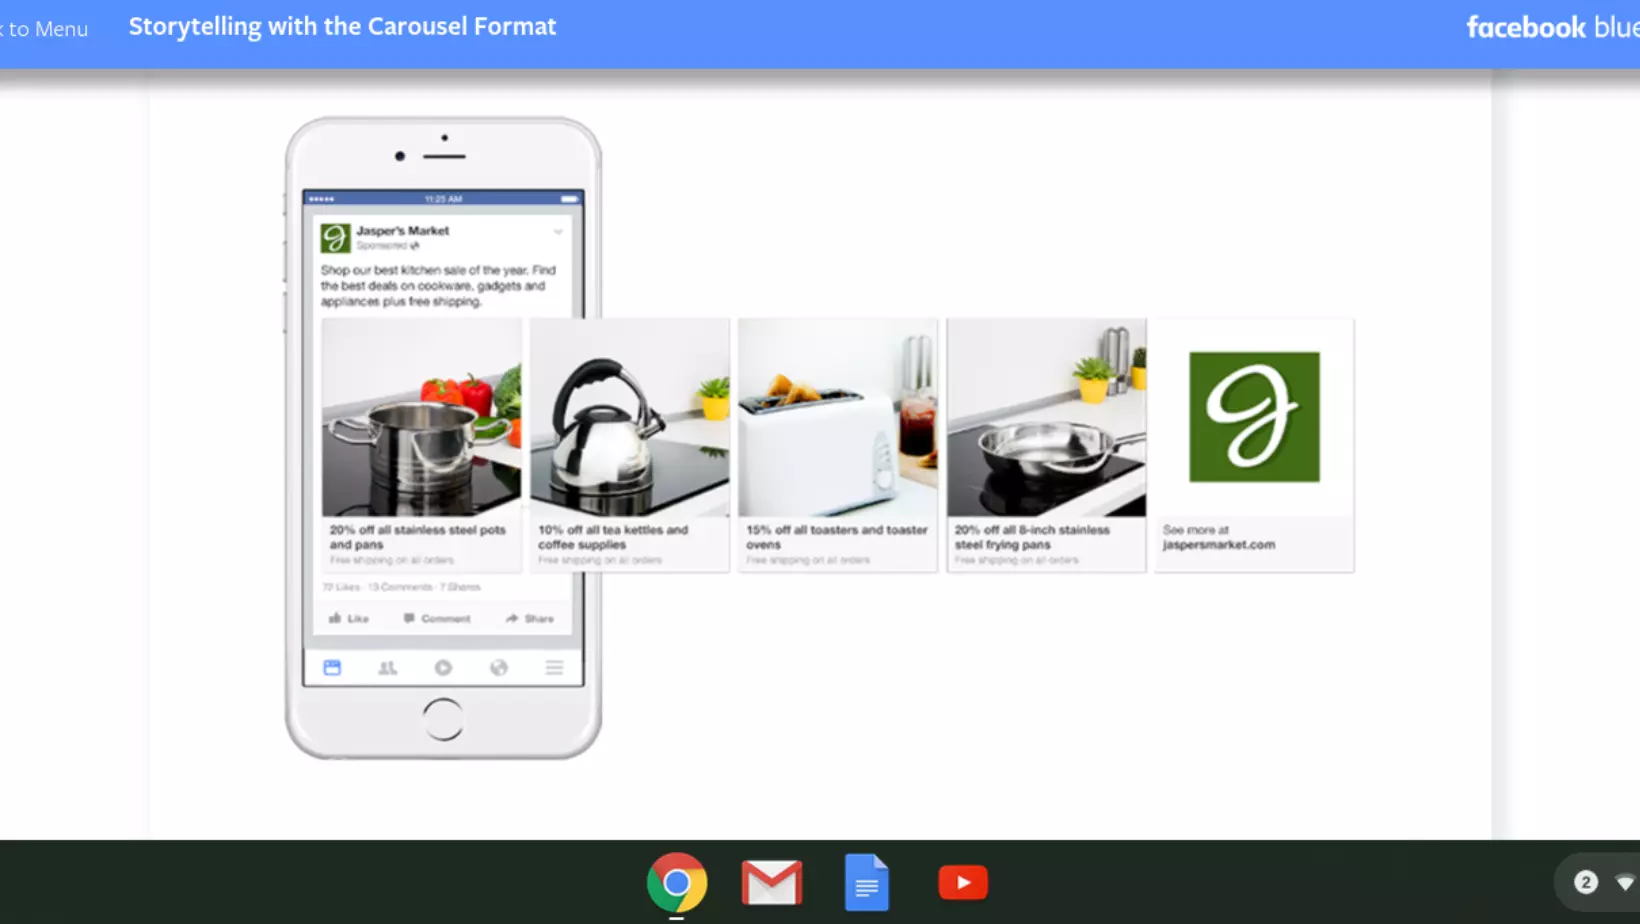Launch YouTube from the shelf

[x=962, y=882]
